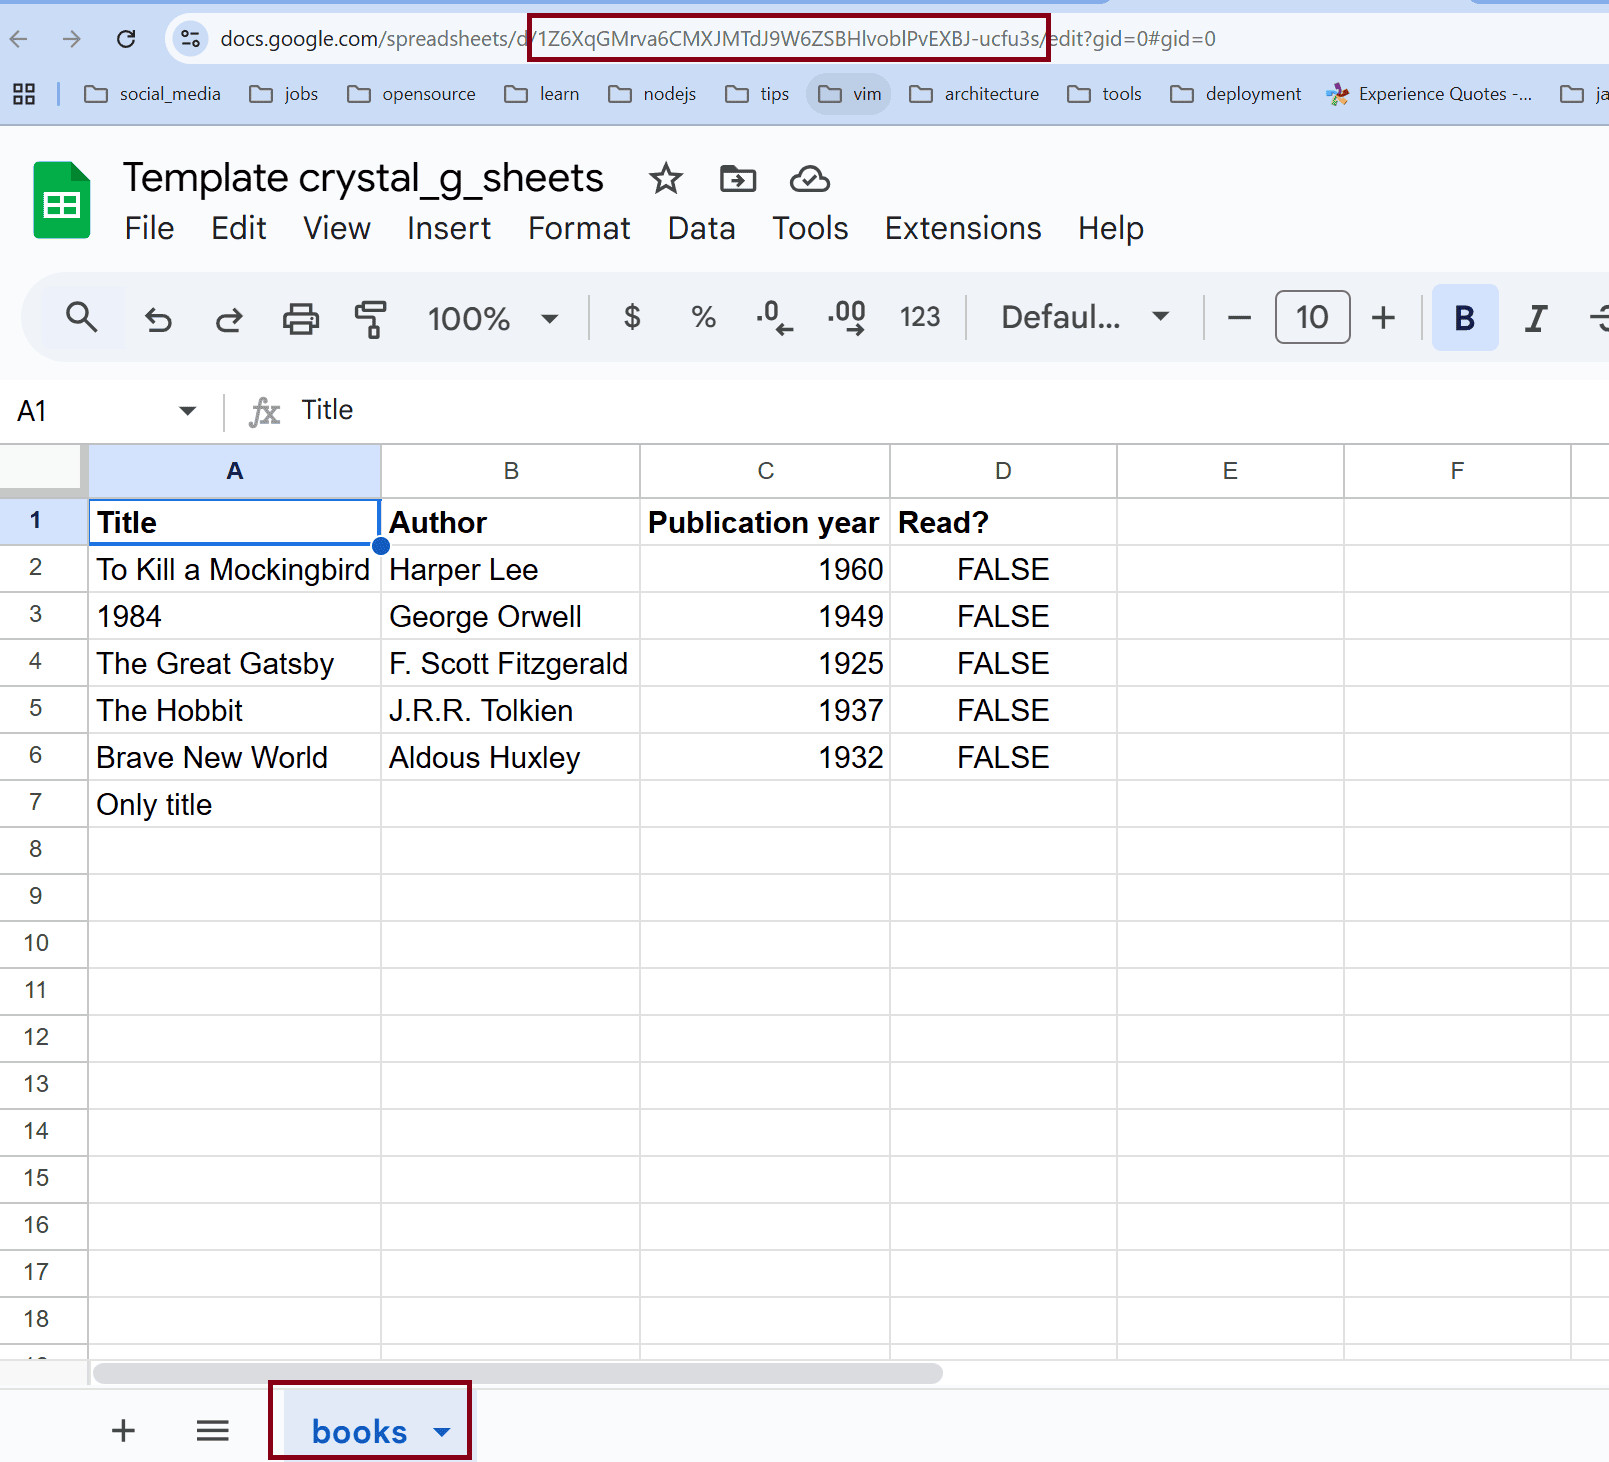Open the View menu

tap(337, 229)
